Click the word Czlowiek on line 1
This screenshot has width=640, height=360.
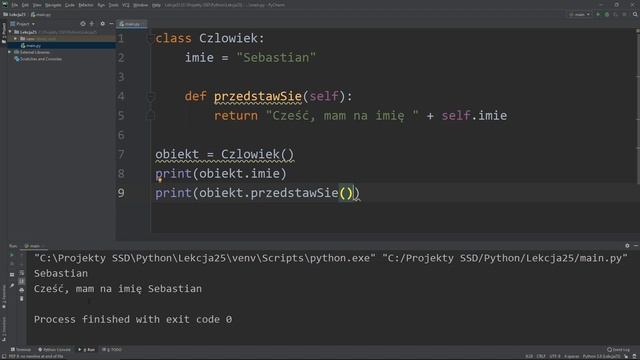[228, 38]
